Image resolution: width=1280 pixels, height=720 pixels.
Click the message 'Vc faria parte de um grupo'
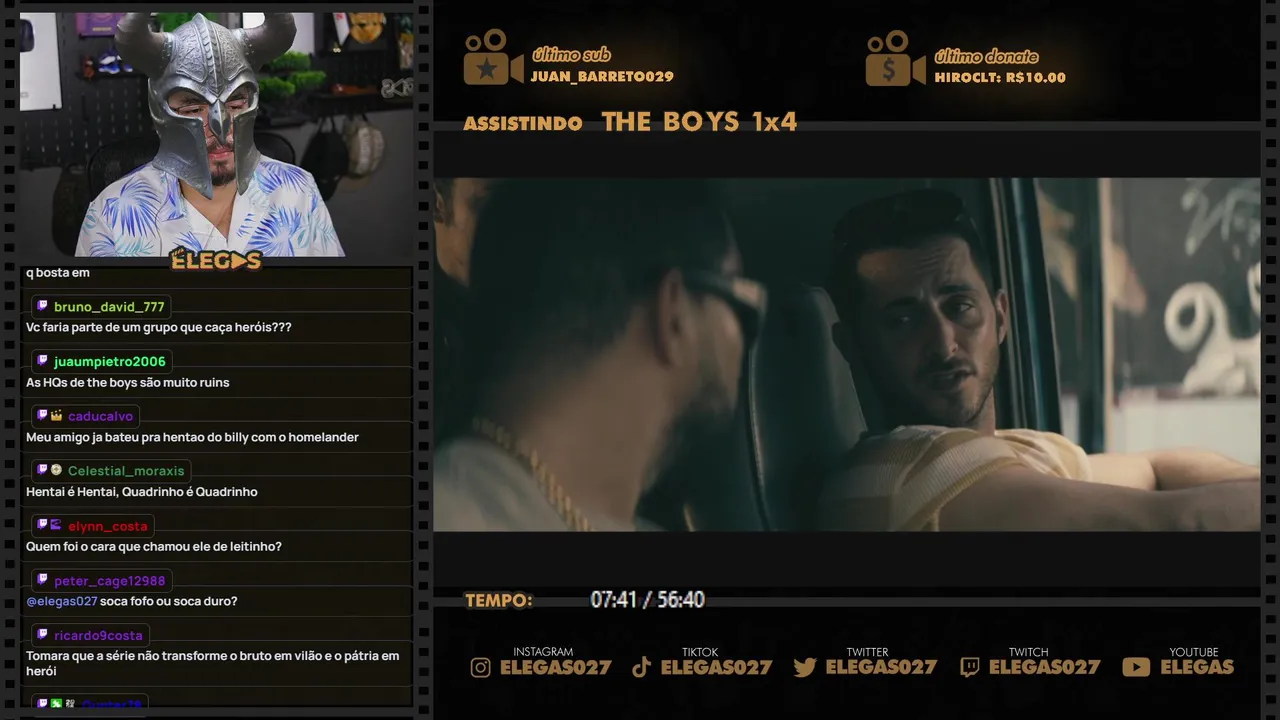(159, 328)
